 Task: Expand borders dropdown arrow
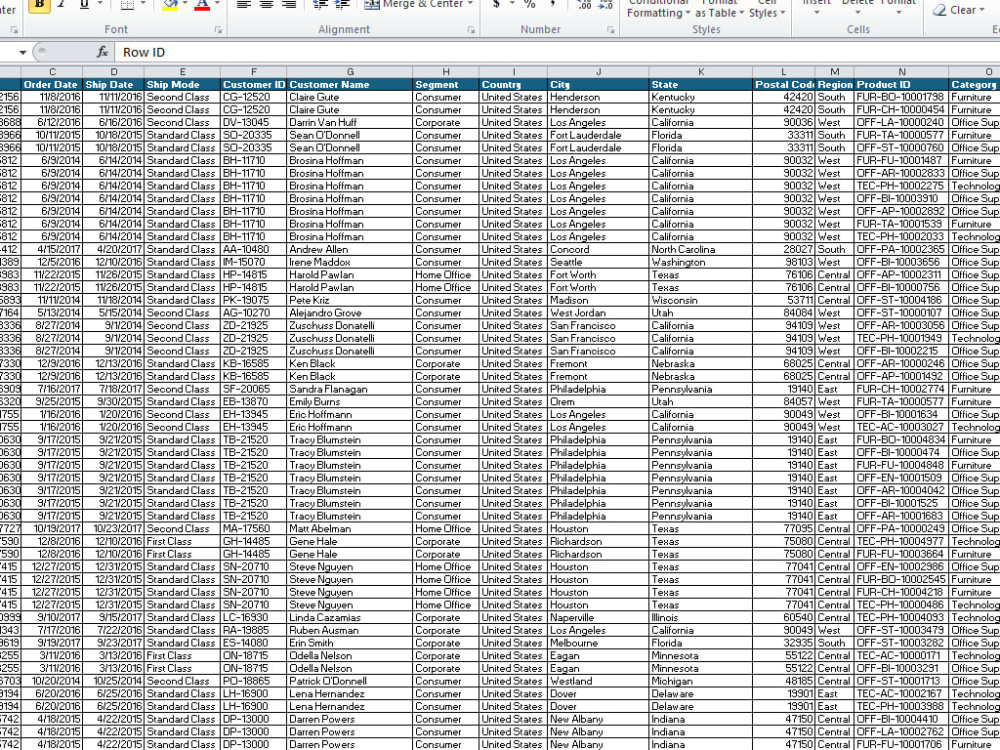[143, 4]
